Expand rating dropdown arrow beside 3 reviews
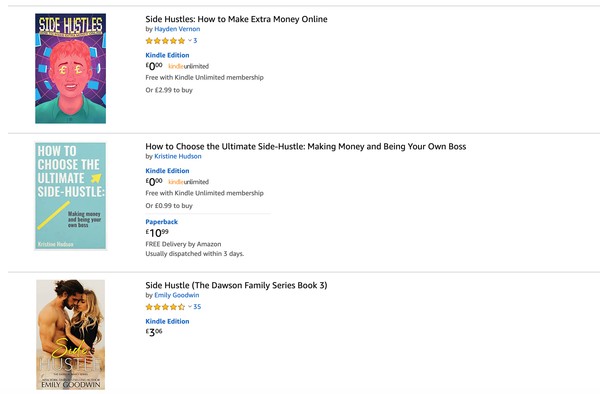The width and height of the screenshot is (600, 394). (190, 40)
